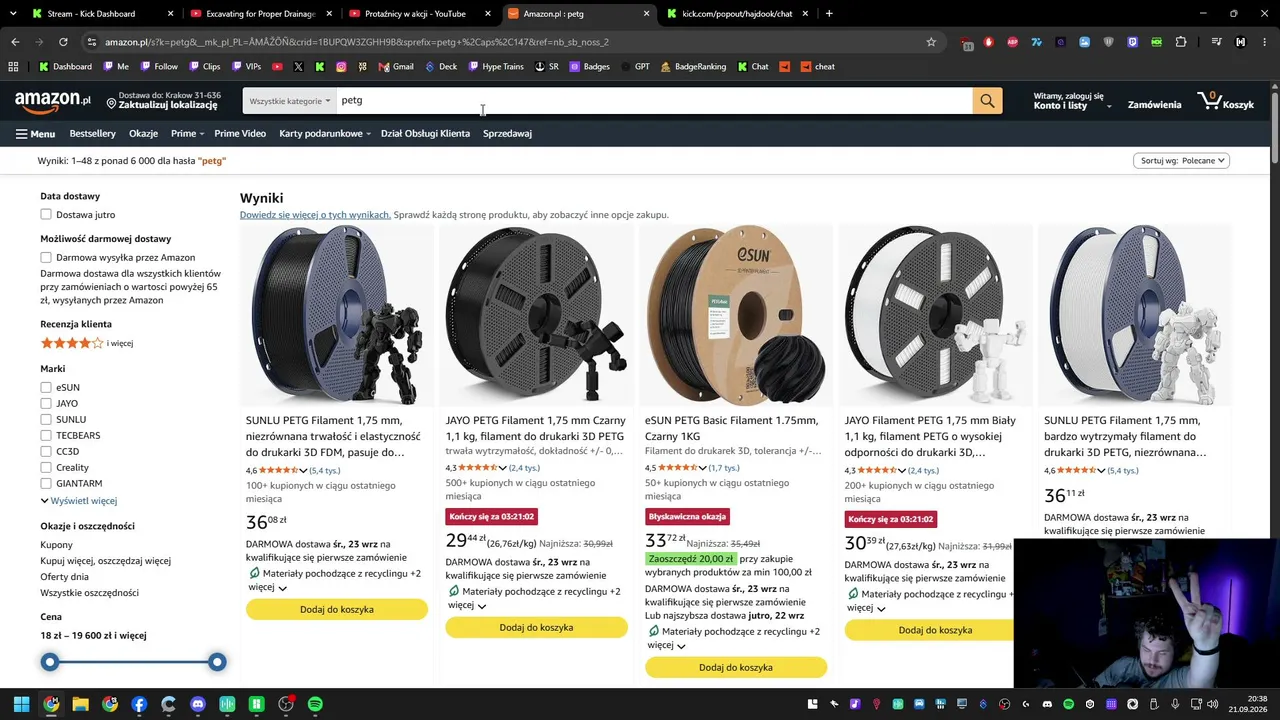Click the Amazon.pl logo
The image size is (1280, 720).
(52, 101)
